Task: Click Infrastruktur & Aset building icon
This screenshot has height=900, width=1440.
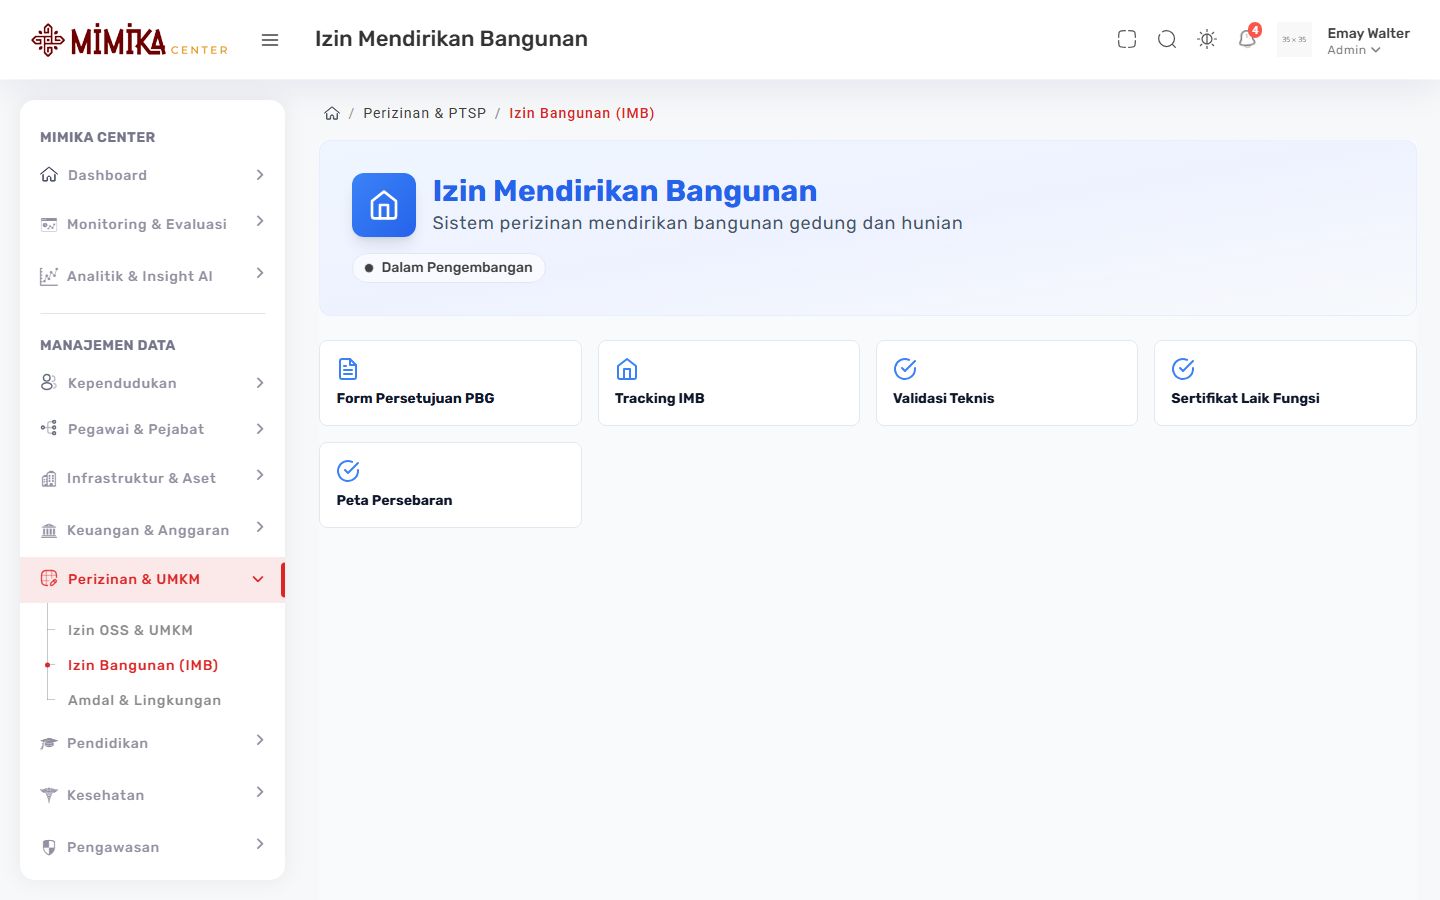Action: coord(49,478)
